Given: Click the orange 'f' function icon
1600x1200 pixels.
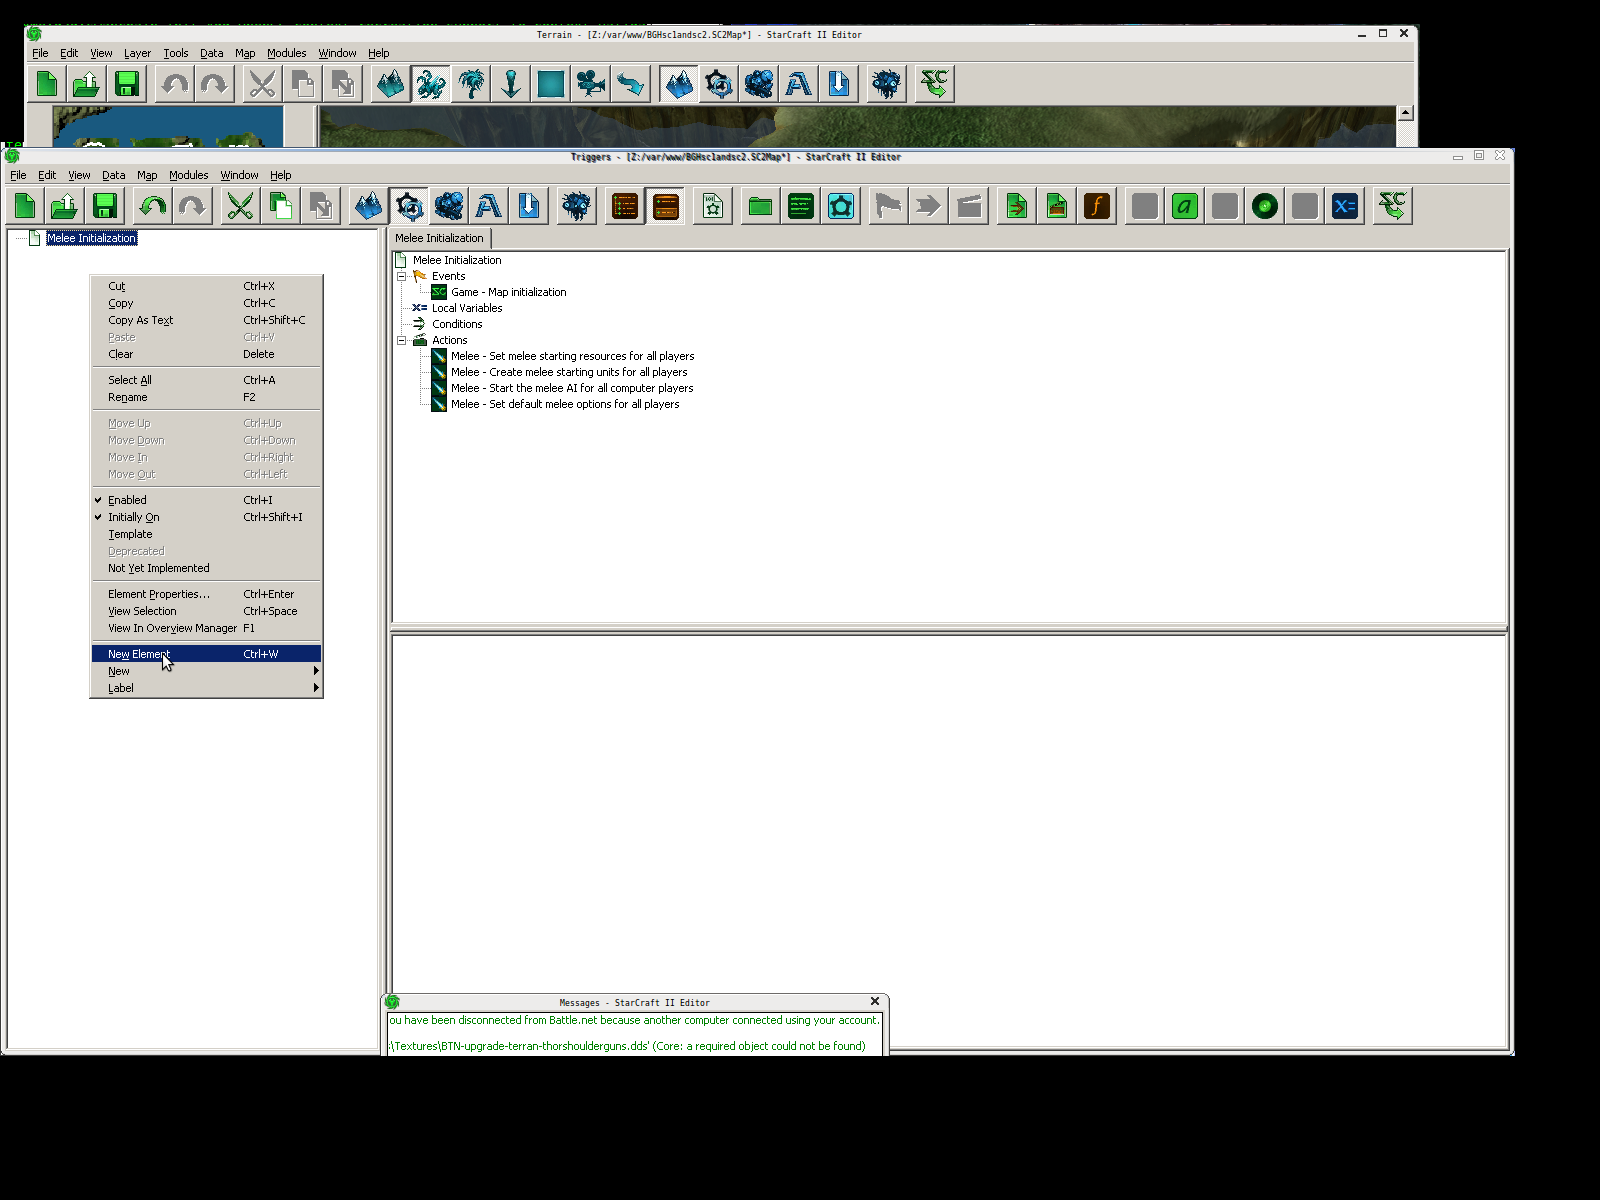Looking at the screenshot, I should coord(1097,206).
